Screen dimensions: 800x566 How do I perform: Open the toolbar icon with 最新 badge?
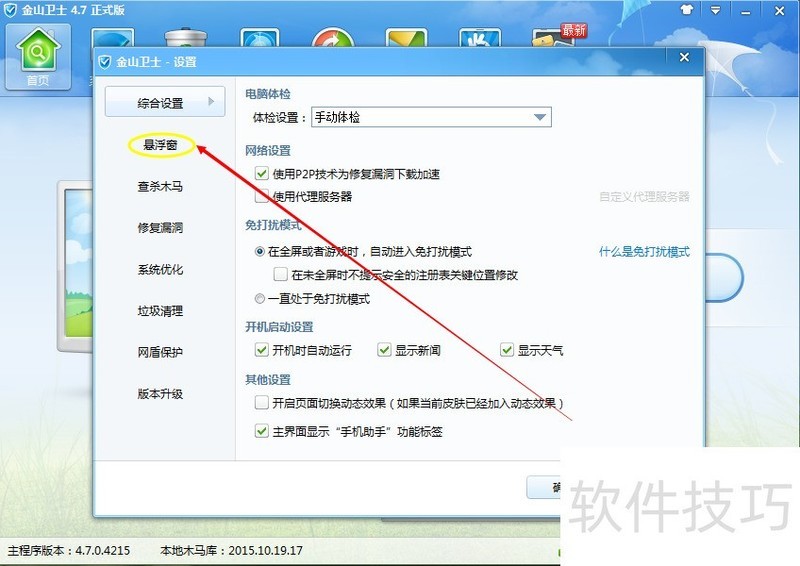click(558, 35)
